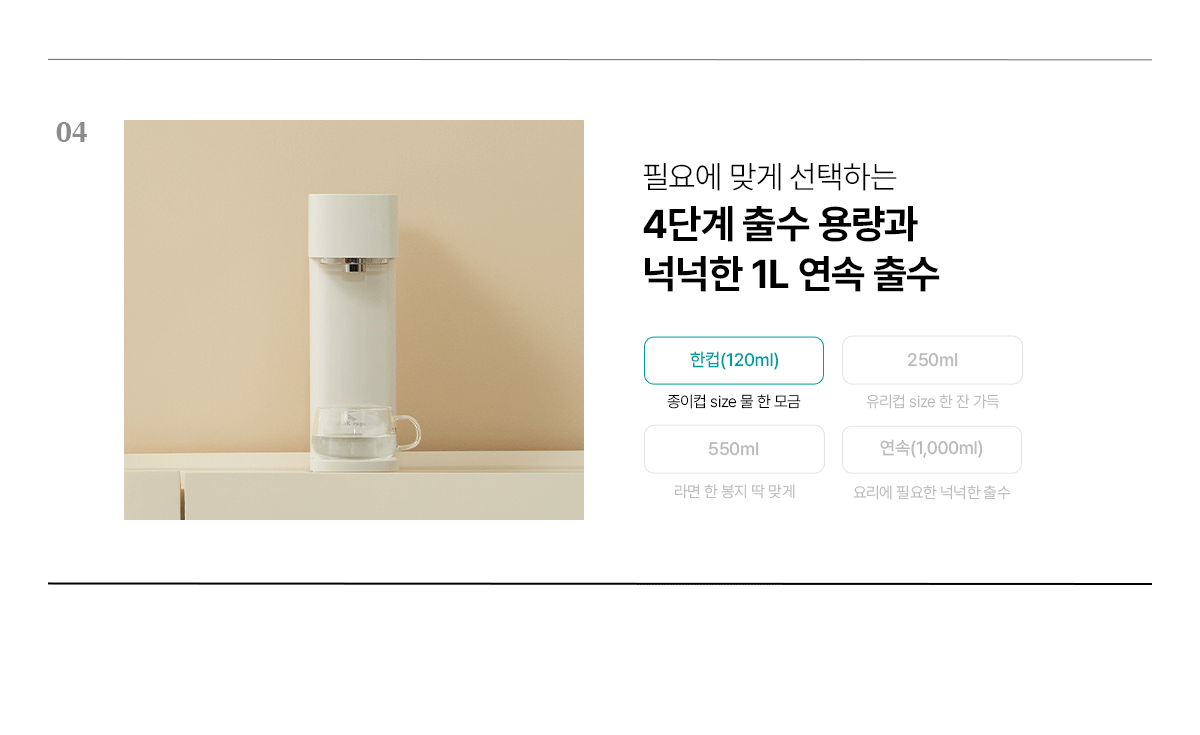
Task: Click the thick black divider line at the bottom
Action: [x=600, y=583]
